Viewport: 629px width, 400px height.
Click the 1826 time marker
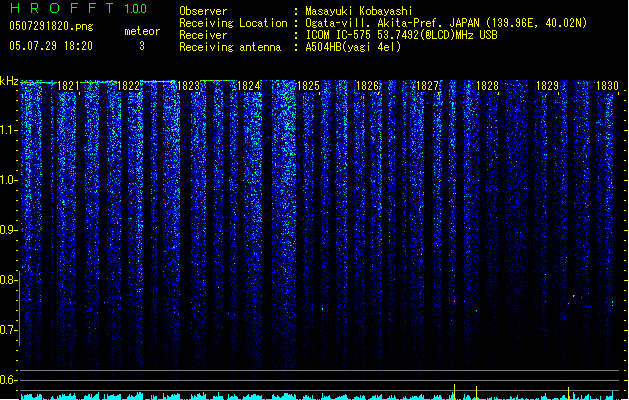(x=368, y=86)
